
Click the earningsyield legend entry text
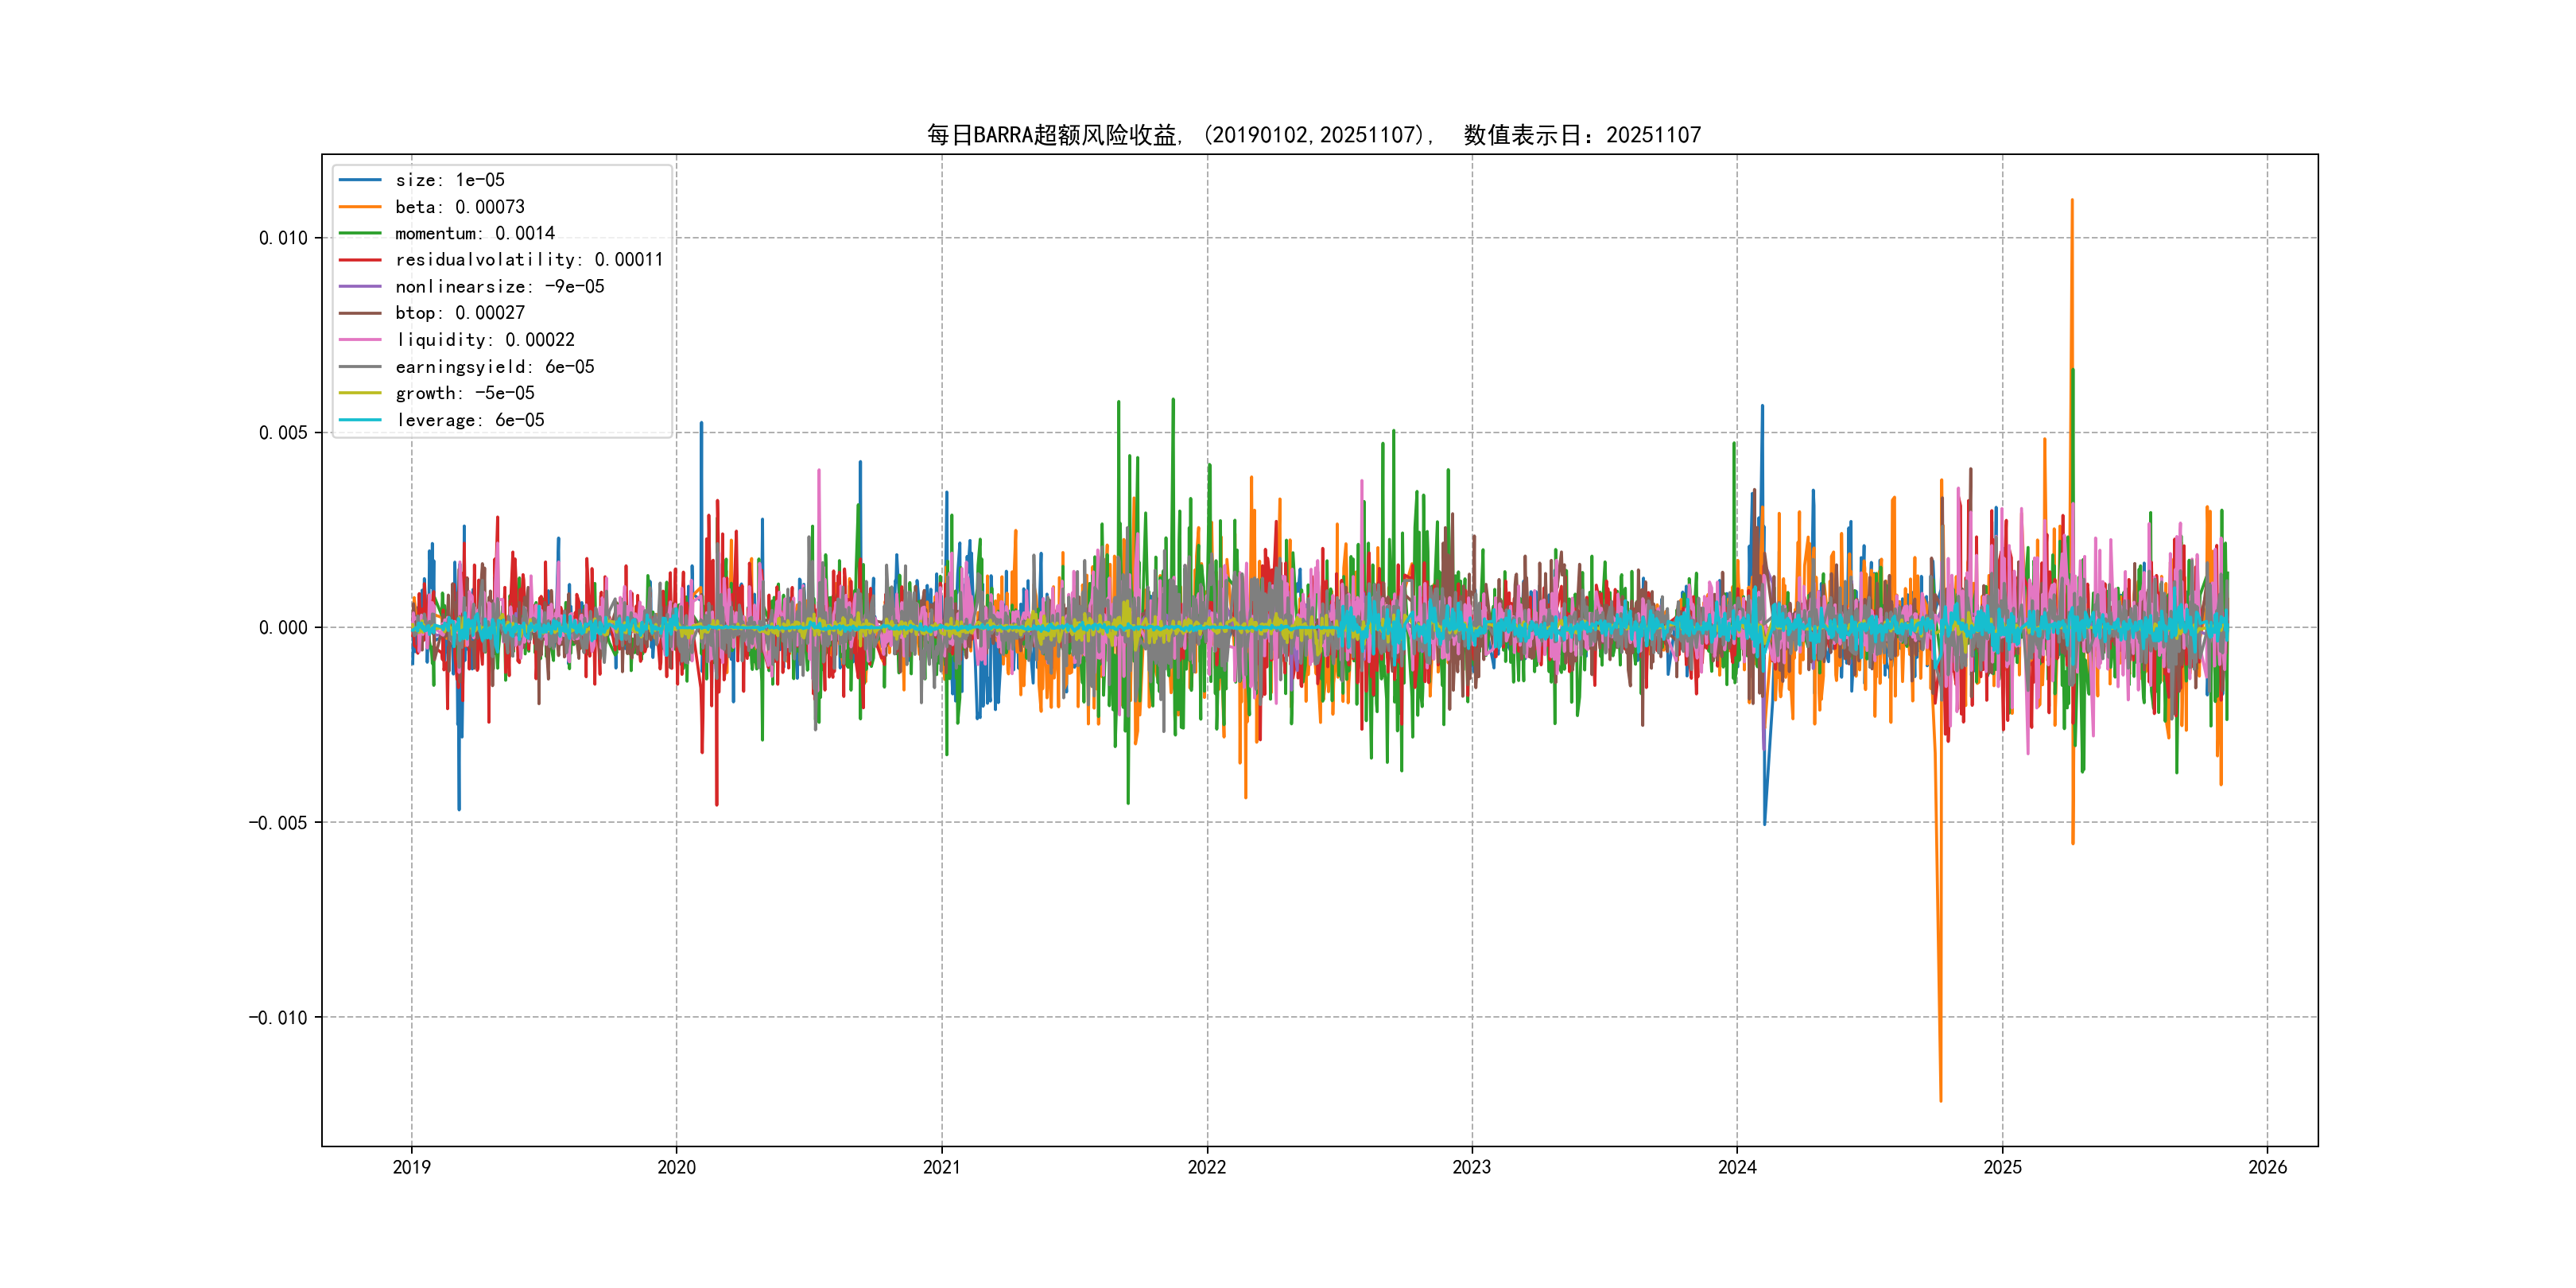(494, 367)
